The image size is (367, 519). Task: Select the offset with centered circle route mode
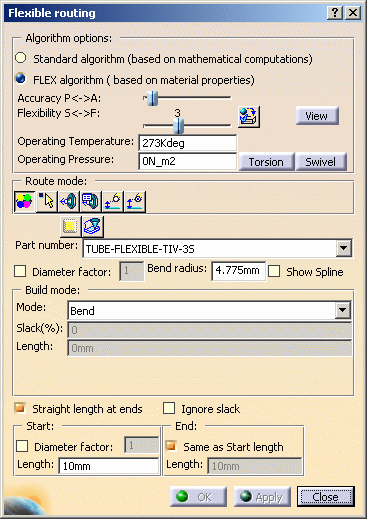point(135,201)
